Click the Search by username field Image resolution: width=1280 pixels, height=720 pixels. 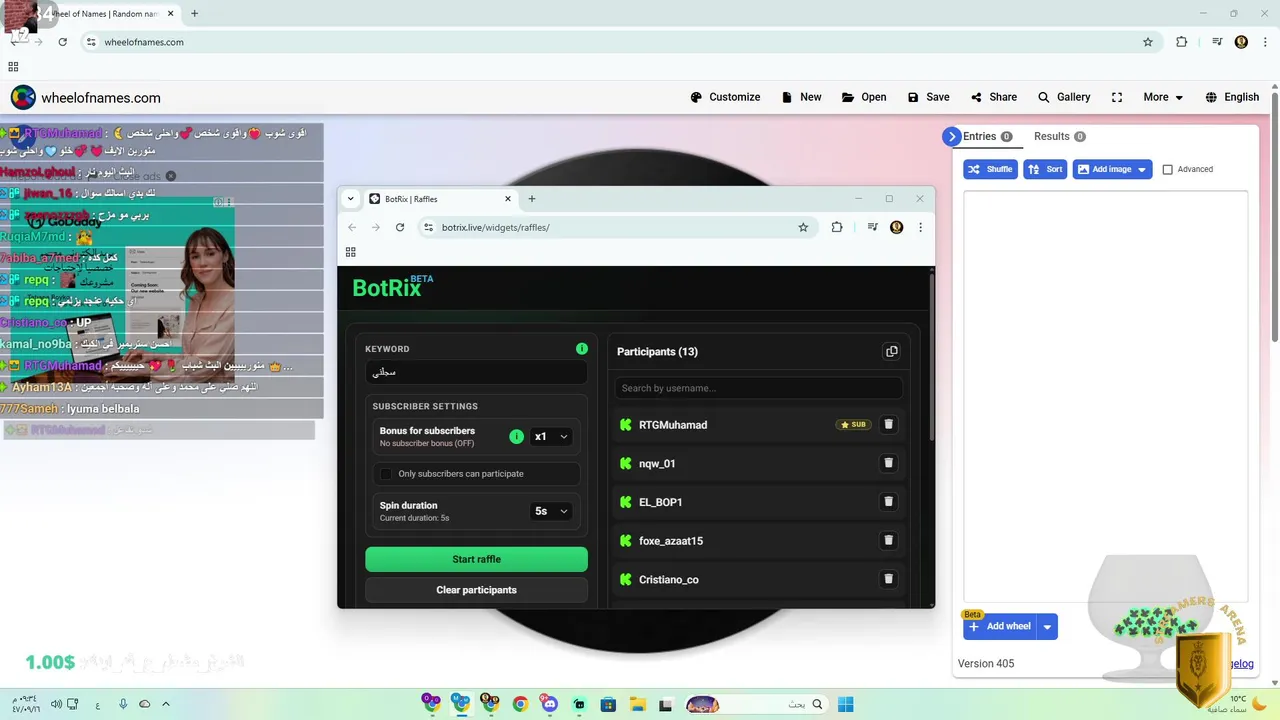pos(758,388)
